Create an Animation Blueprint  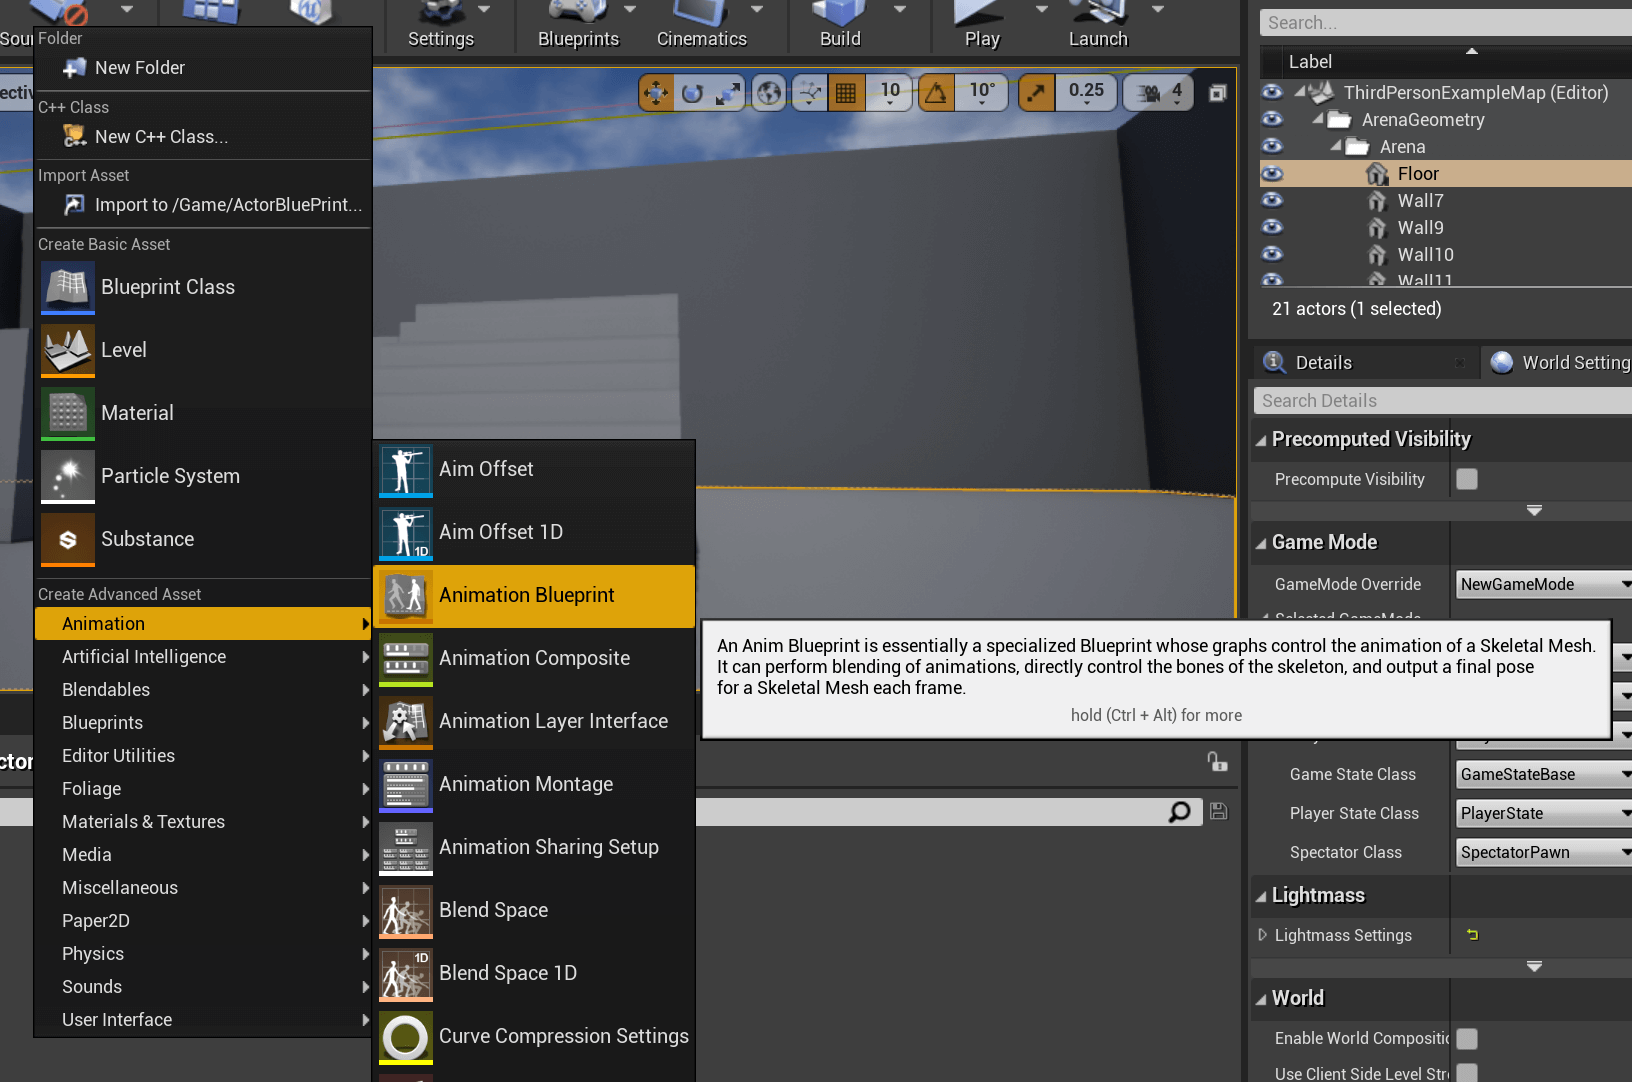click(534, 595)
